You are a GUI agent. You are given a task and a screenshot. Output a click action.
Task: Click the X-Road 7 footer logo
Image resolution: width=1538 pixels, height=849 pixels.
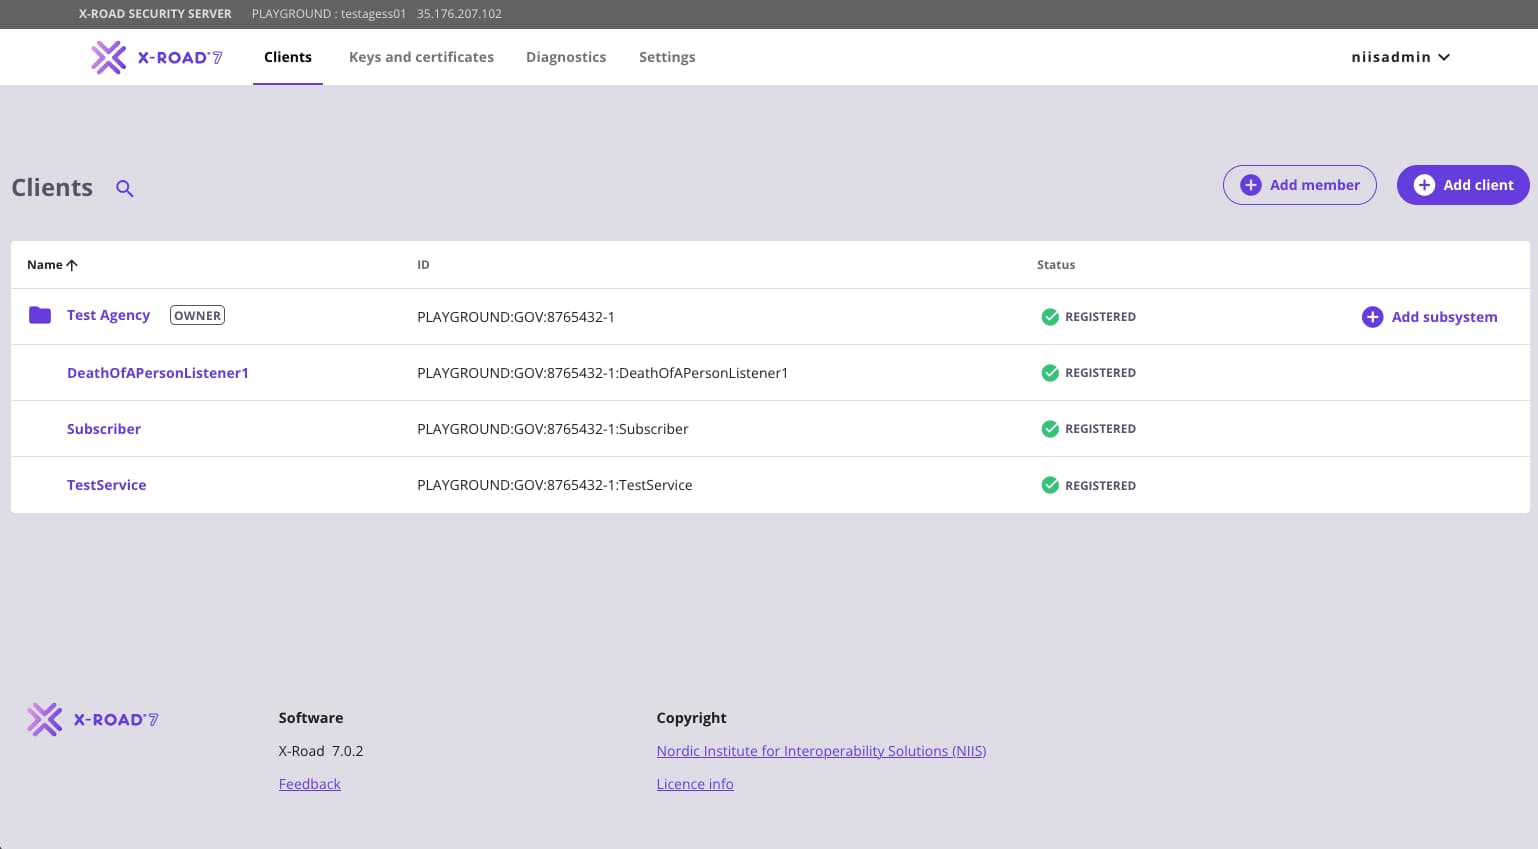tap(93, 719)
